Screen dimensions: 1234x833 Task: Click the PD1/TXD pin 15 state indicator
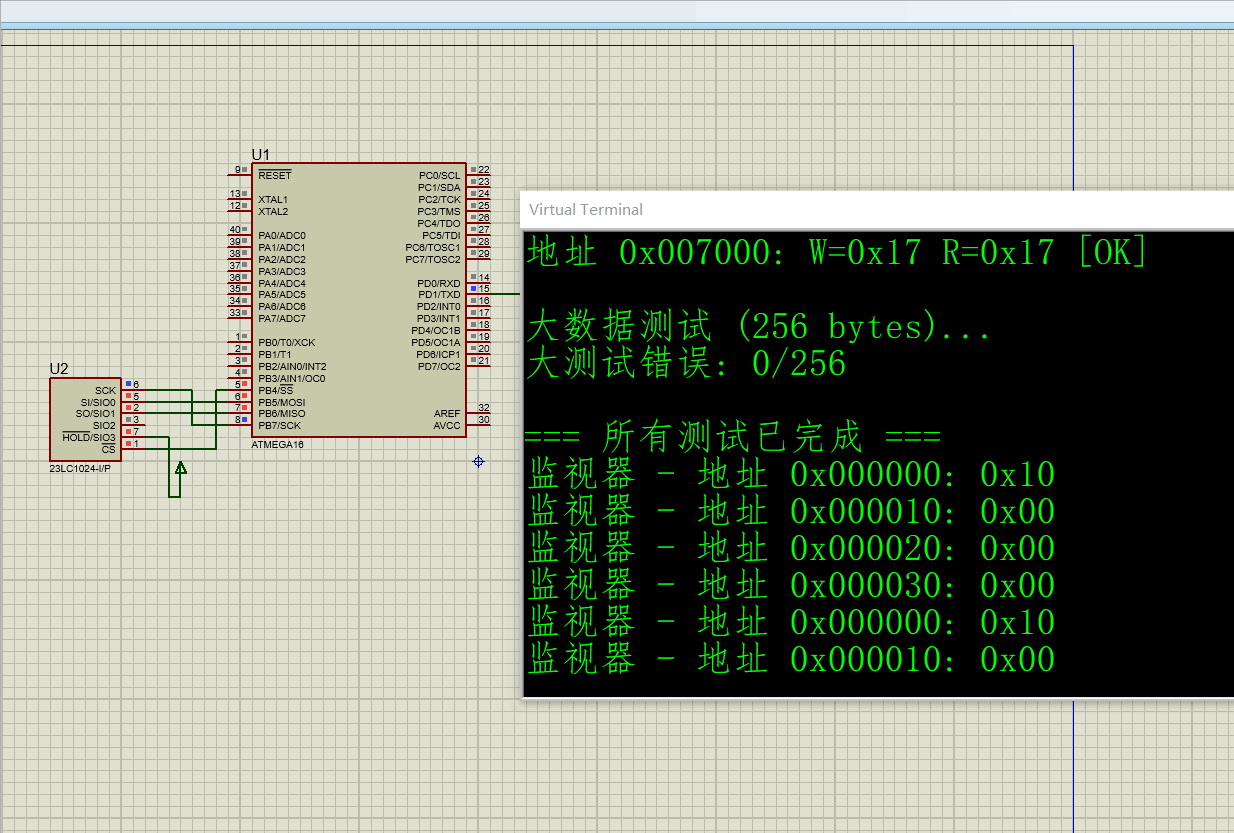473,289
